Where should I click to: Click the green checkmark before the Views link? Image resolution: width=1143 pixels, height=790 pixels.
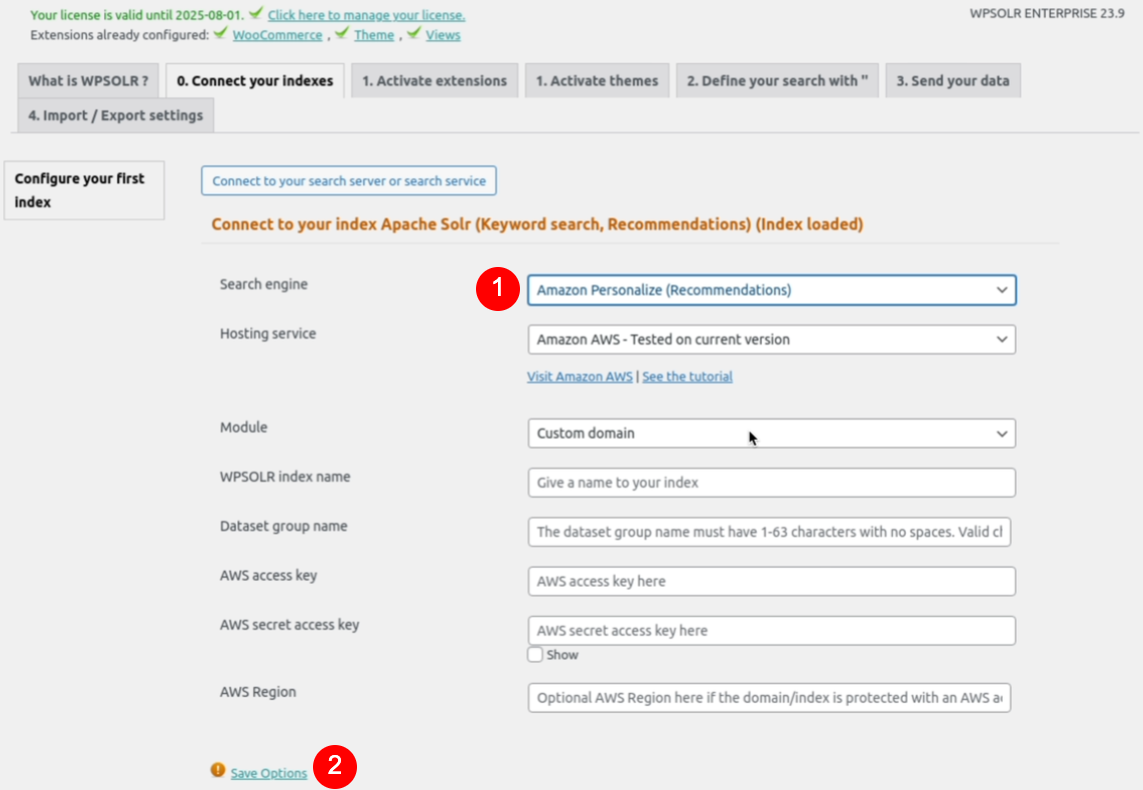tap(414, 34)
